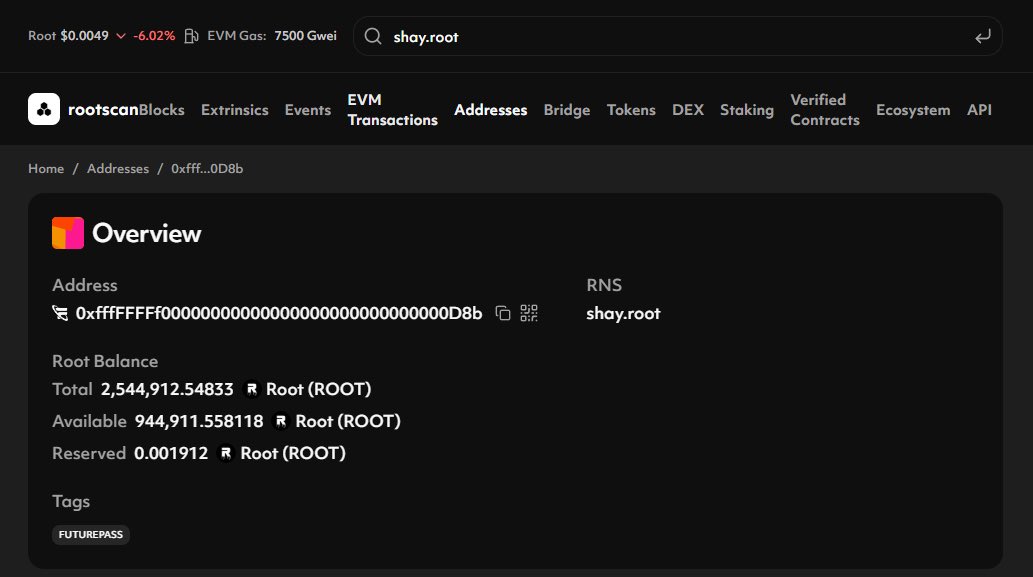Submit search with the enter arrow icon
The image size is (1033, 577).
(982, 37)
